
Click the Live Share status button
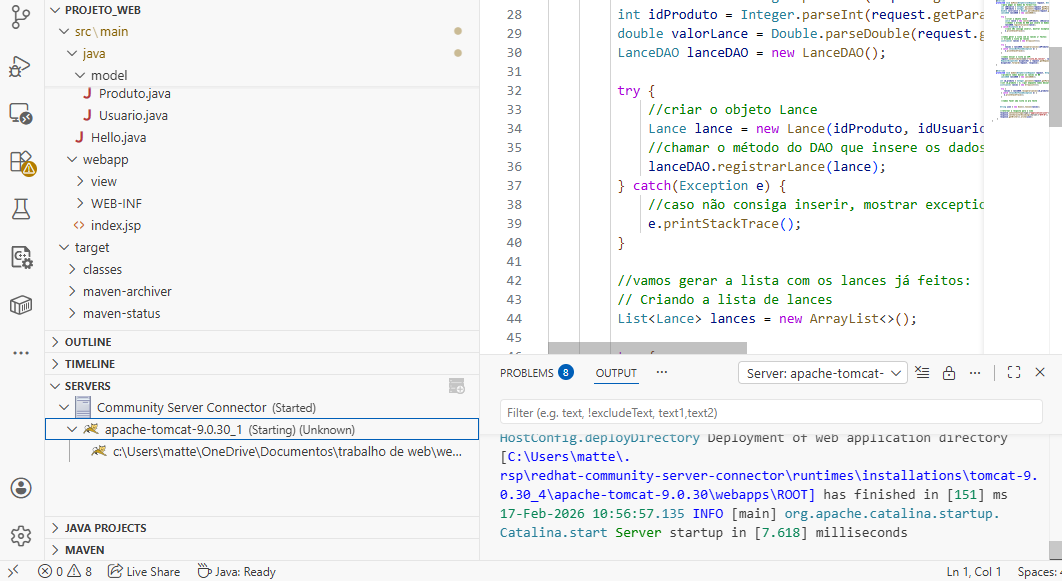coord(144,572)
